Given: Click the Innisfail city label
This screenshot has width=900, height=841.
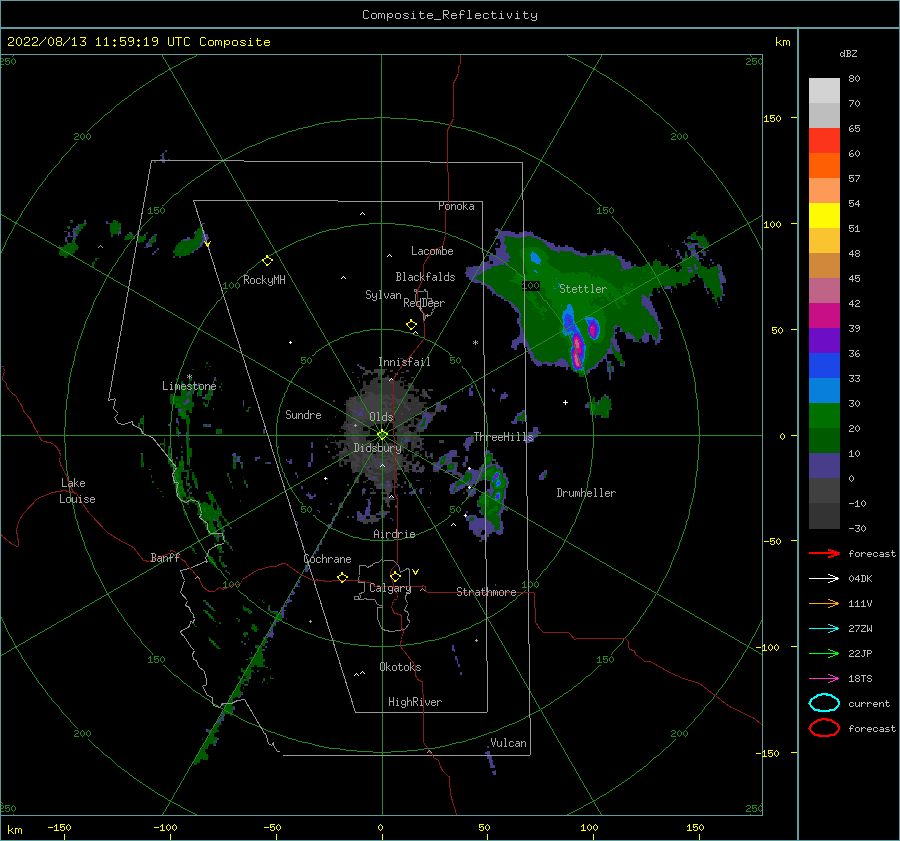Looking at the screenshot, I should 404,362.
